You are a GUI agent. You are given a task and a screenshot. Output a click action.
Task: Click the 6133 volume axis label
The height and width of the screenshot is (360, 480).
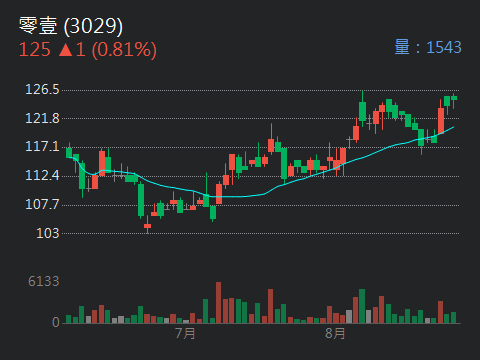pyautogui.click(x=44, y=281)
